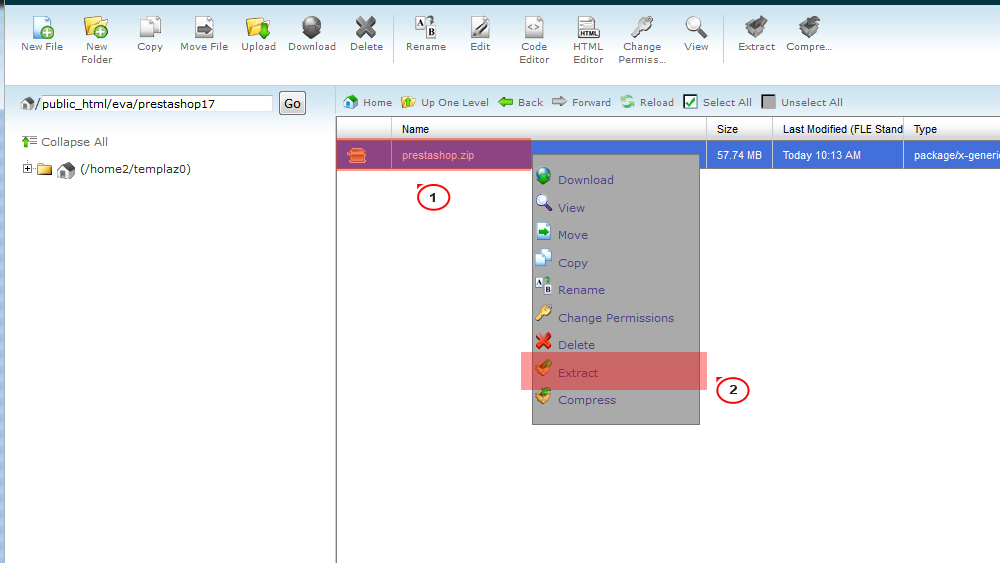Create a file with New File icon
This screenshot has width=1000, height=563.
42,34
